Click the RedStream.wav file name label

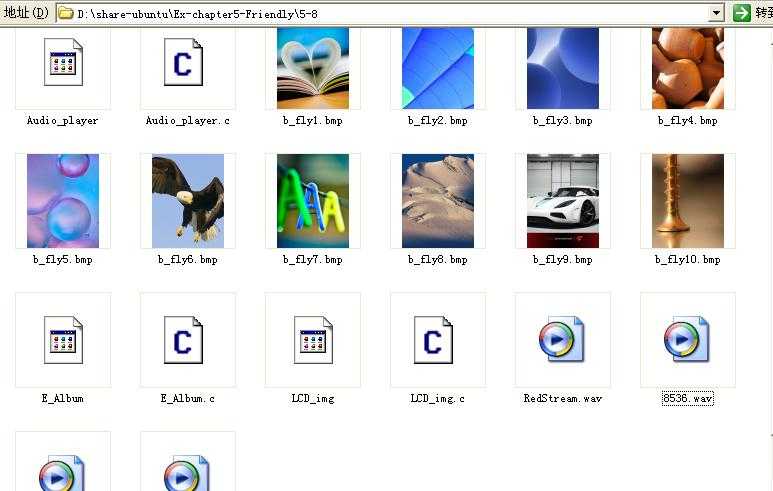pyautogui.click(x=563, y=398)
